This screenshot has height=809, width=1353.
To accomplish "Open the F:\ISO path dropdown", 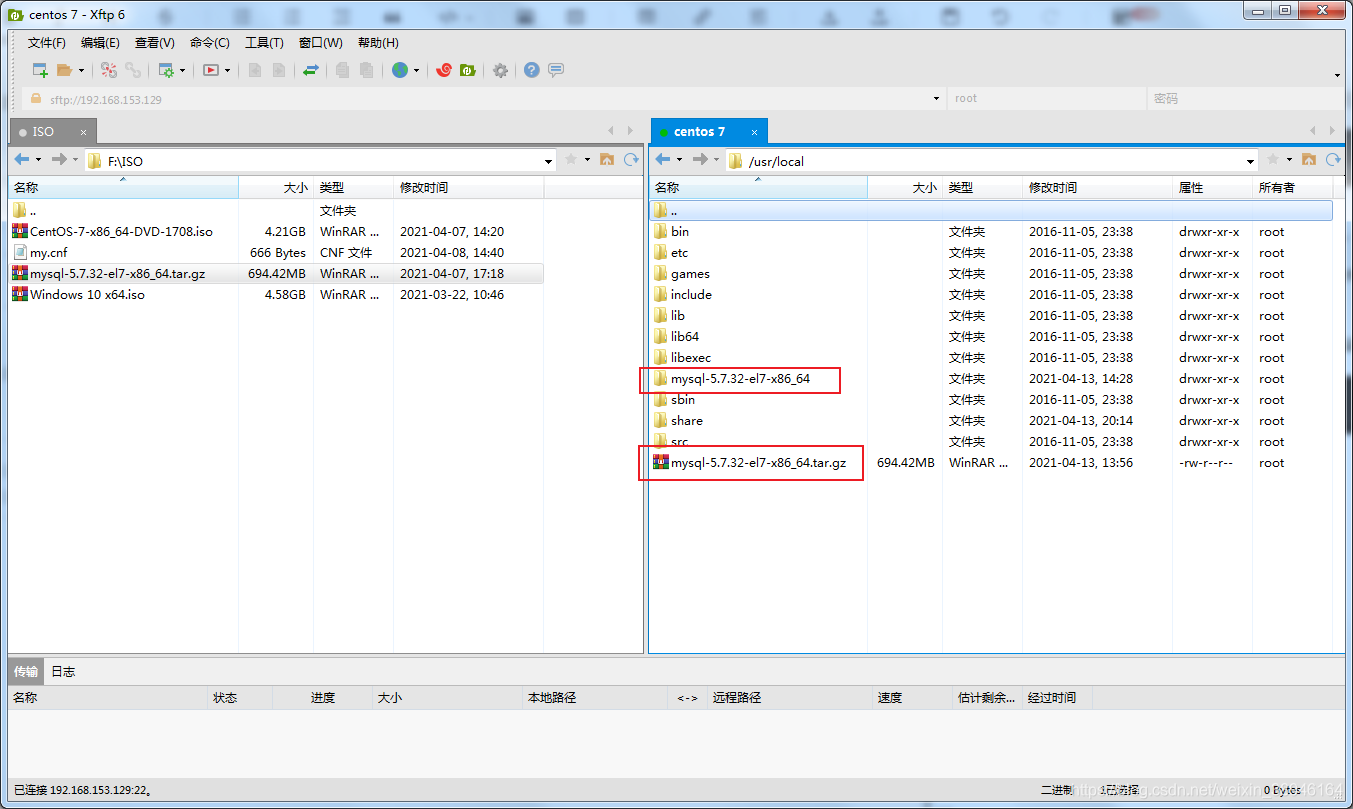I will 549,161.
